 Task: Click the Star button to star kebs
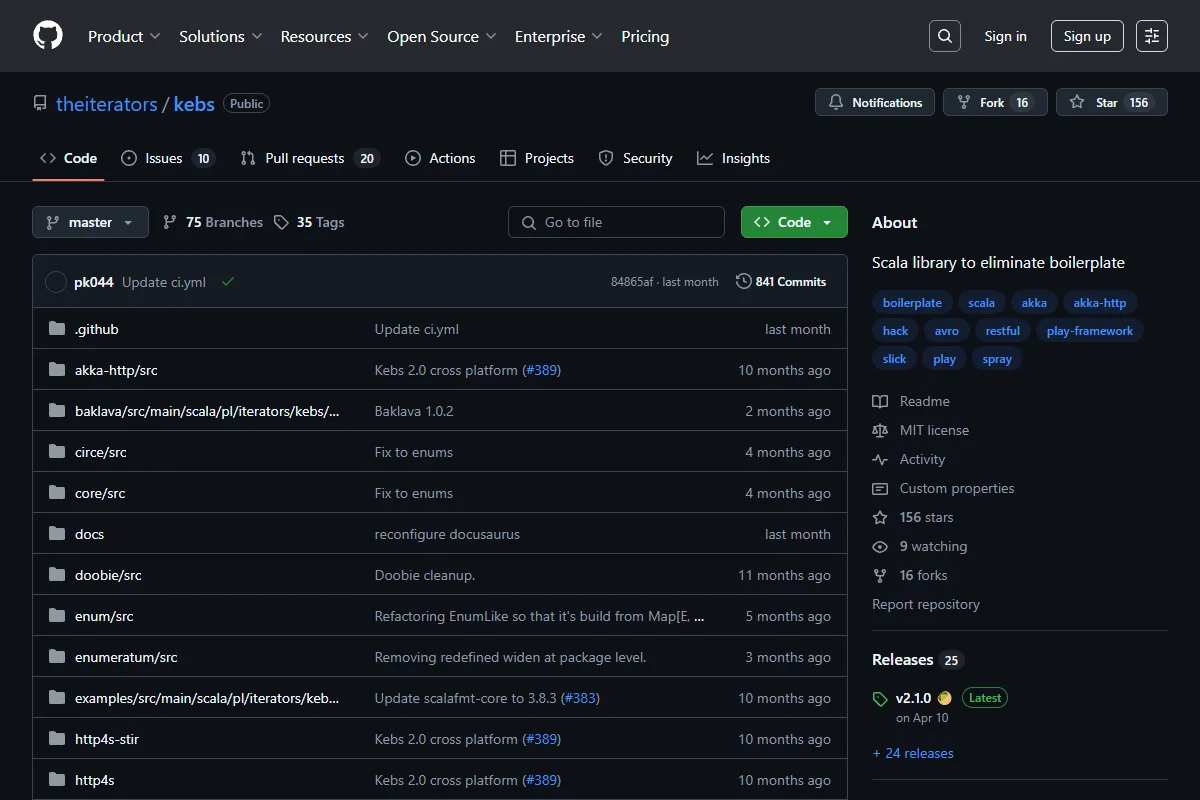(1112, 102)
